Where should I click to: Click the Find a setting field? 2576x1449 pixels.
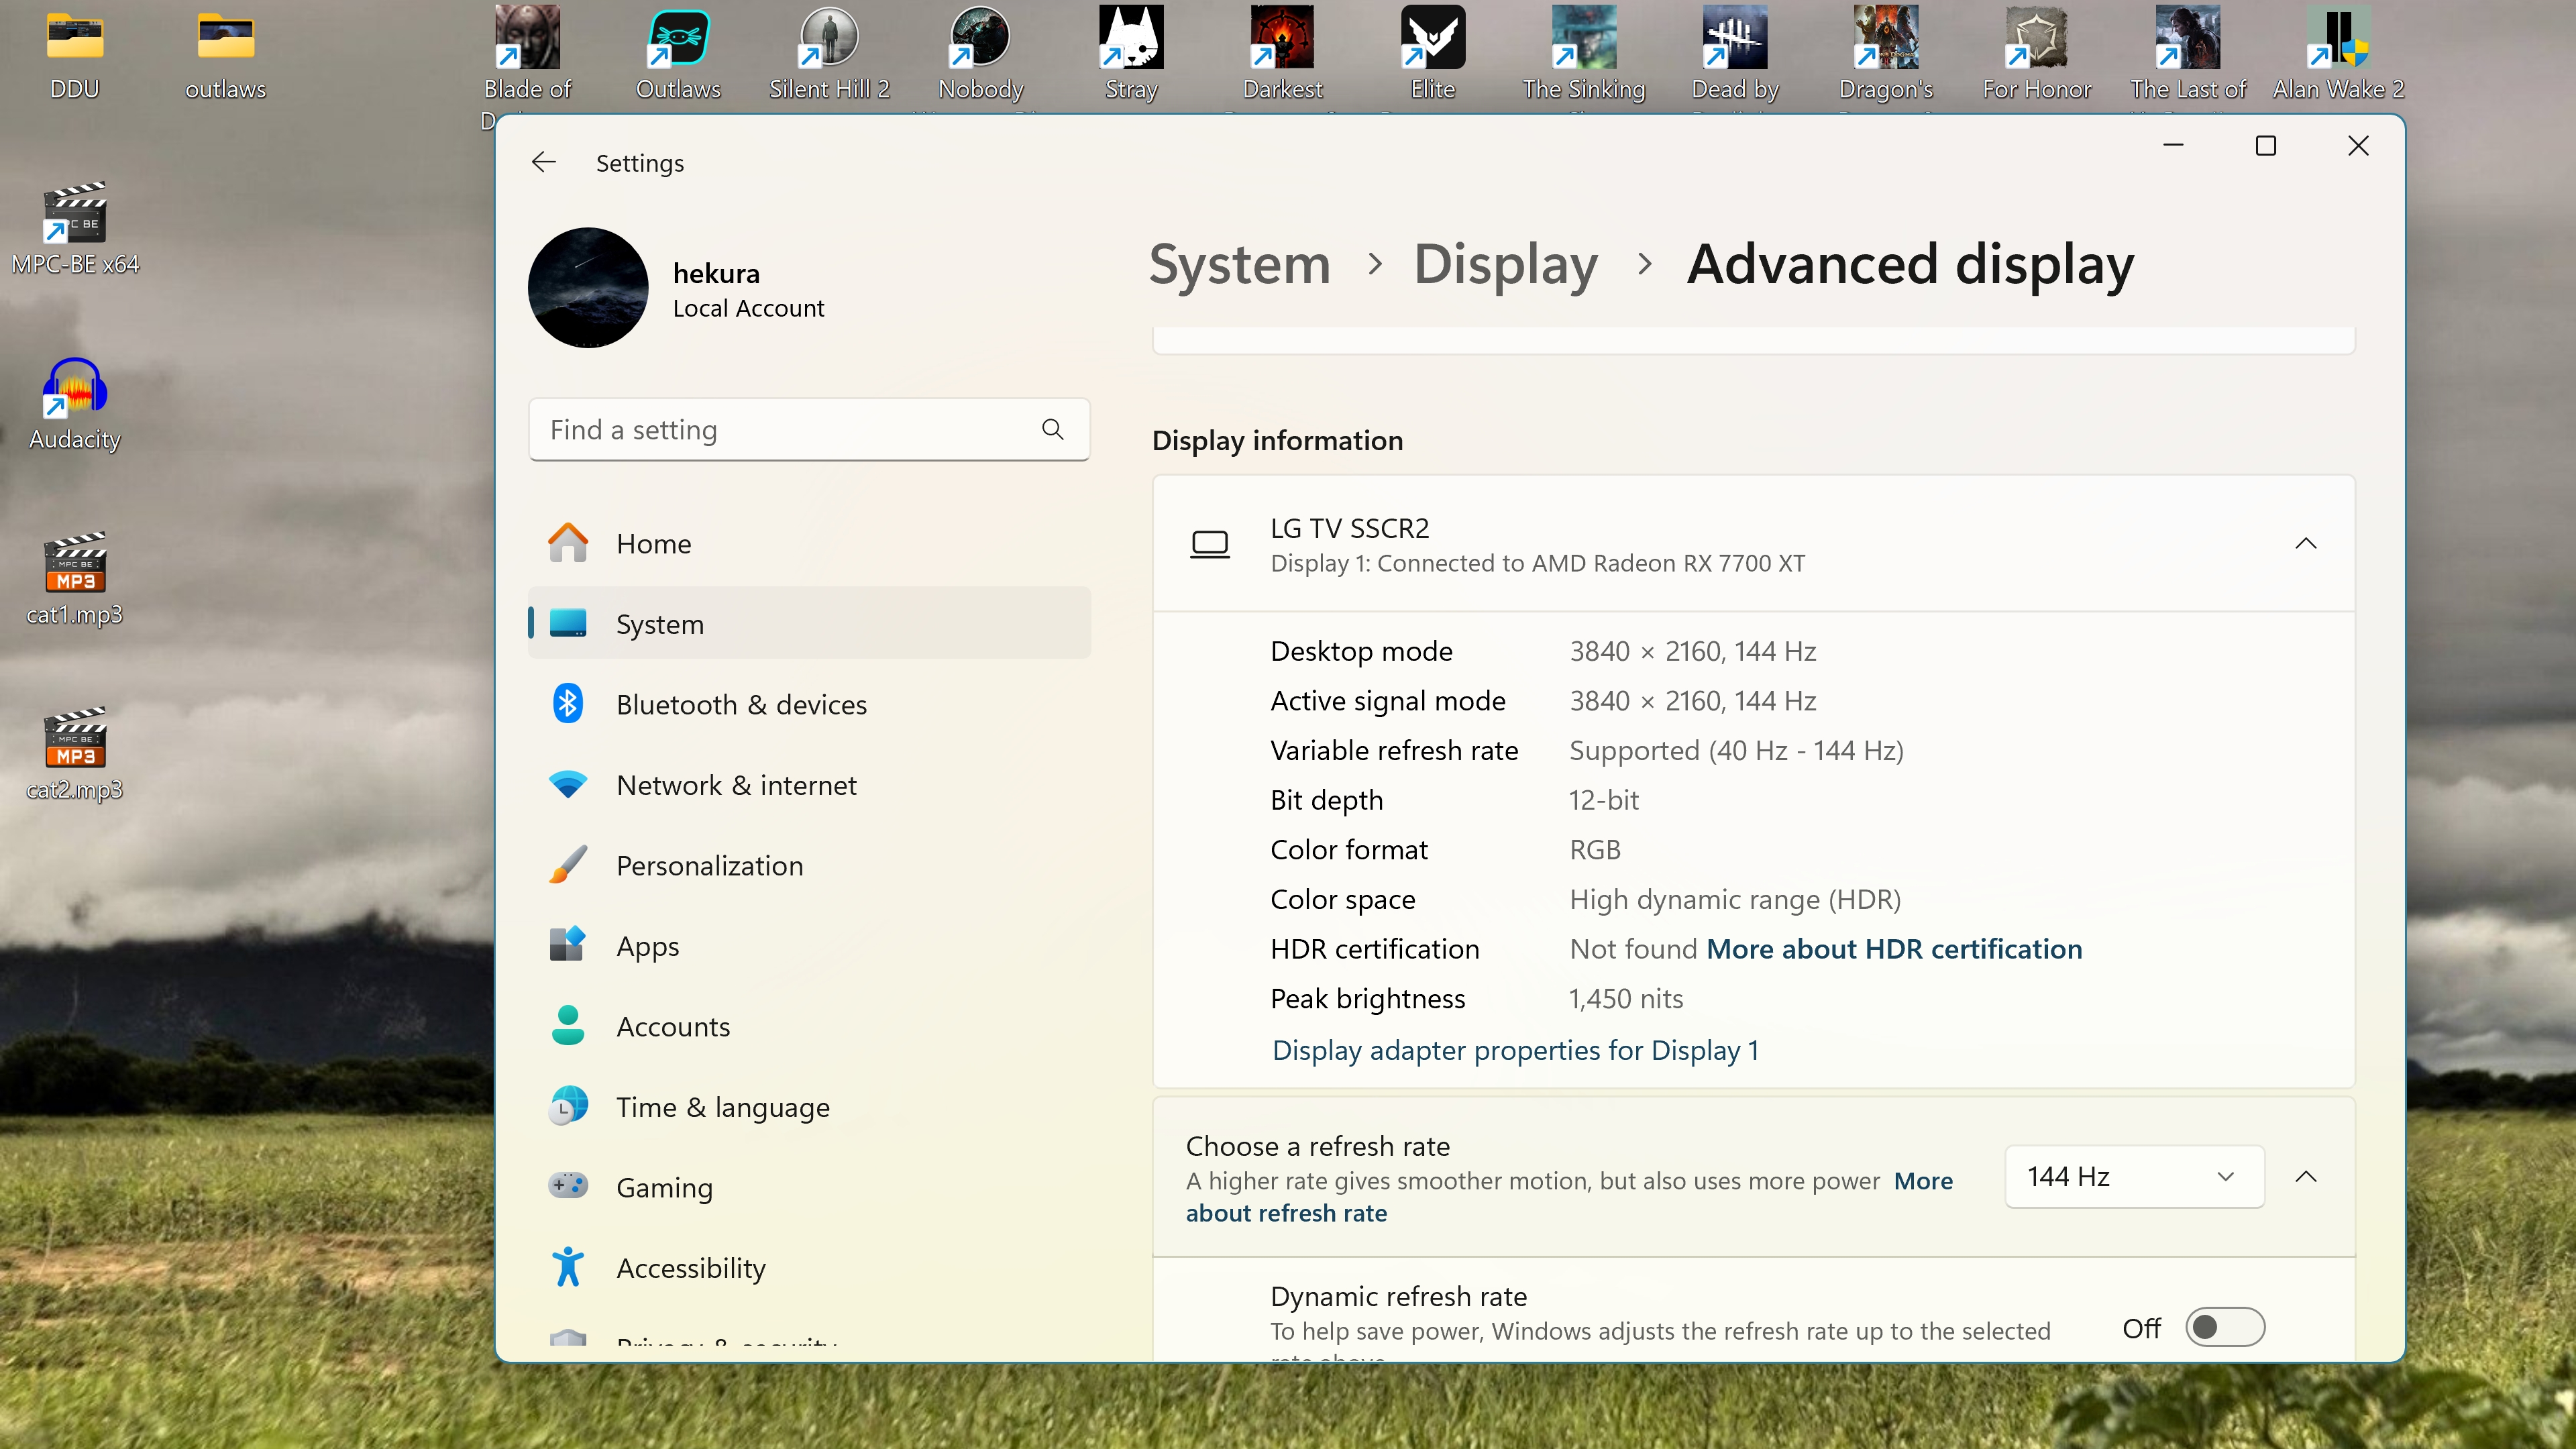pos(780,429)
